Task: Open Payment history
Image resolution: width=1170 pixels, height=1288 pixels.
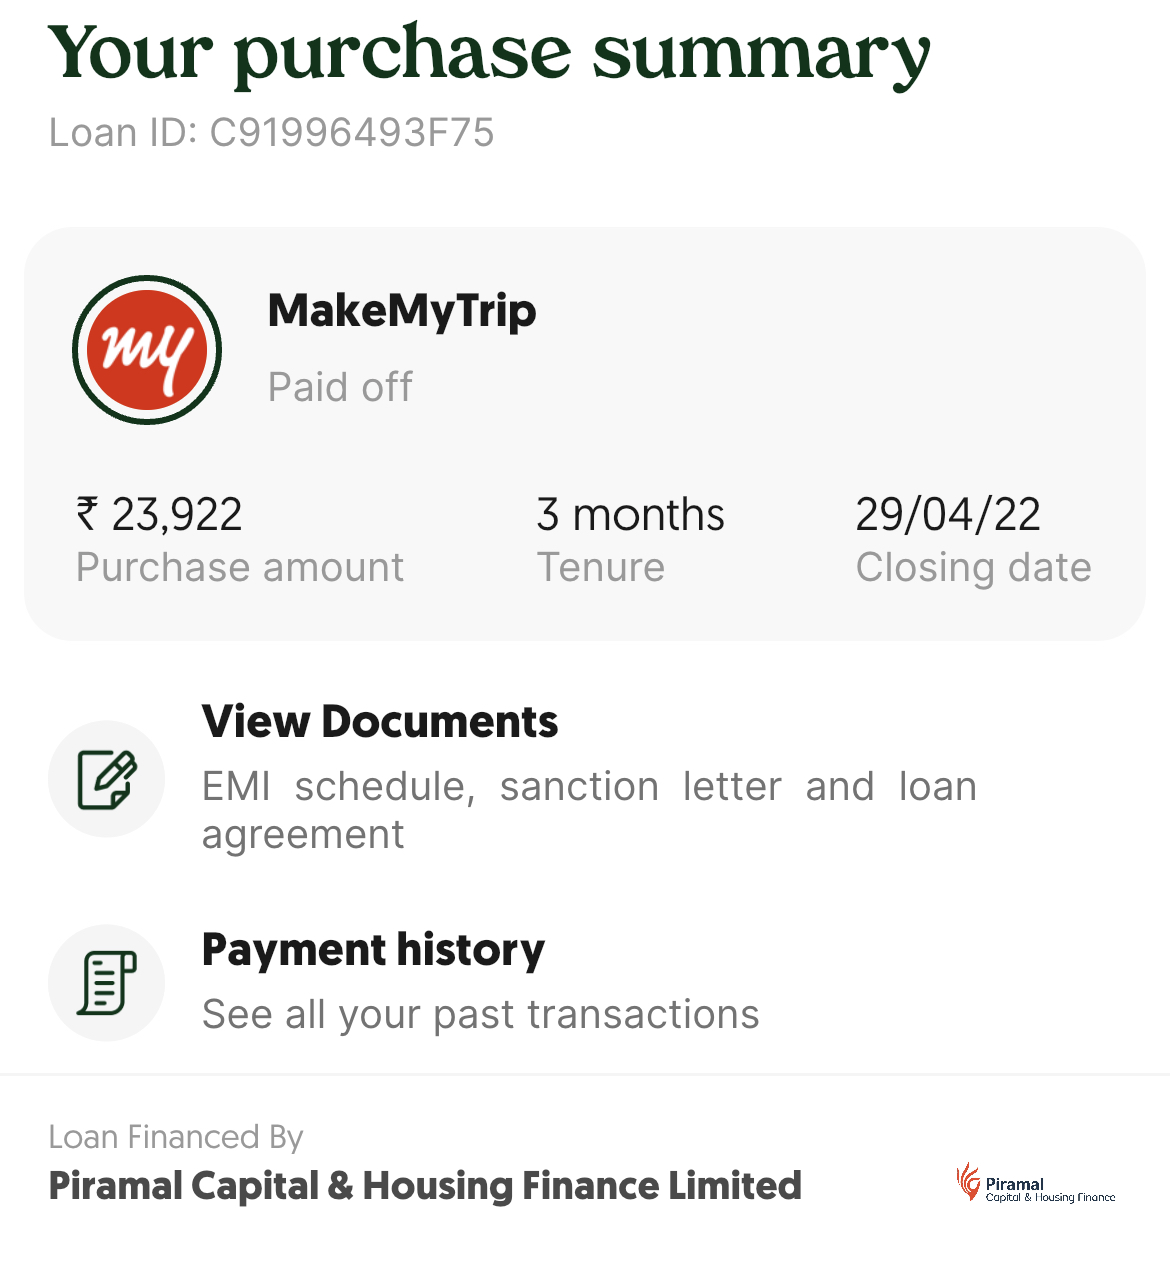Action: tap(373, 950)
